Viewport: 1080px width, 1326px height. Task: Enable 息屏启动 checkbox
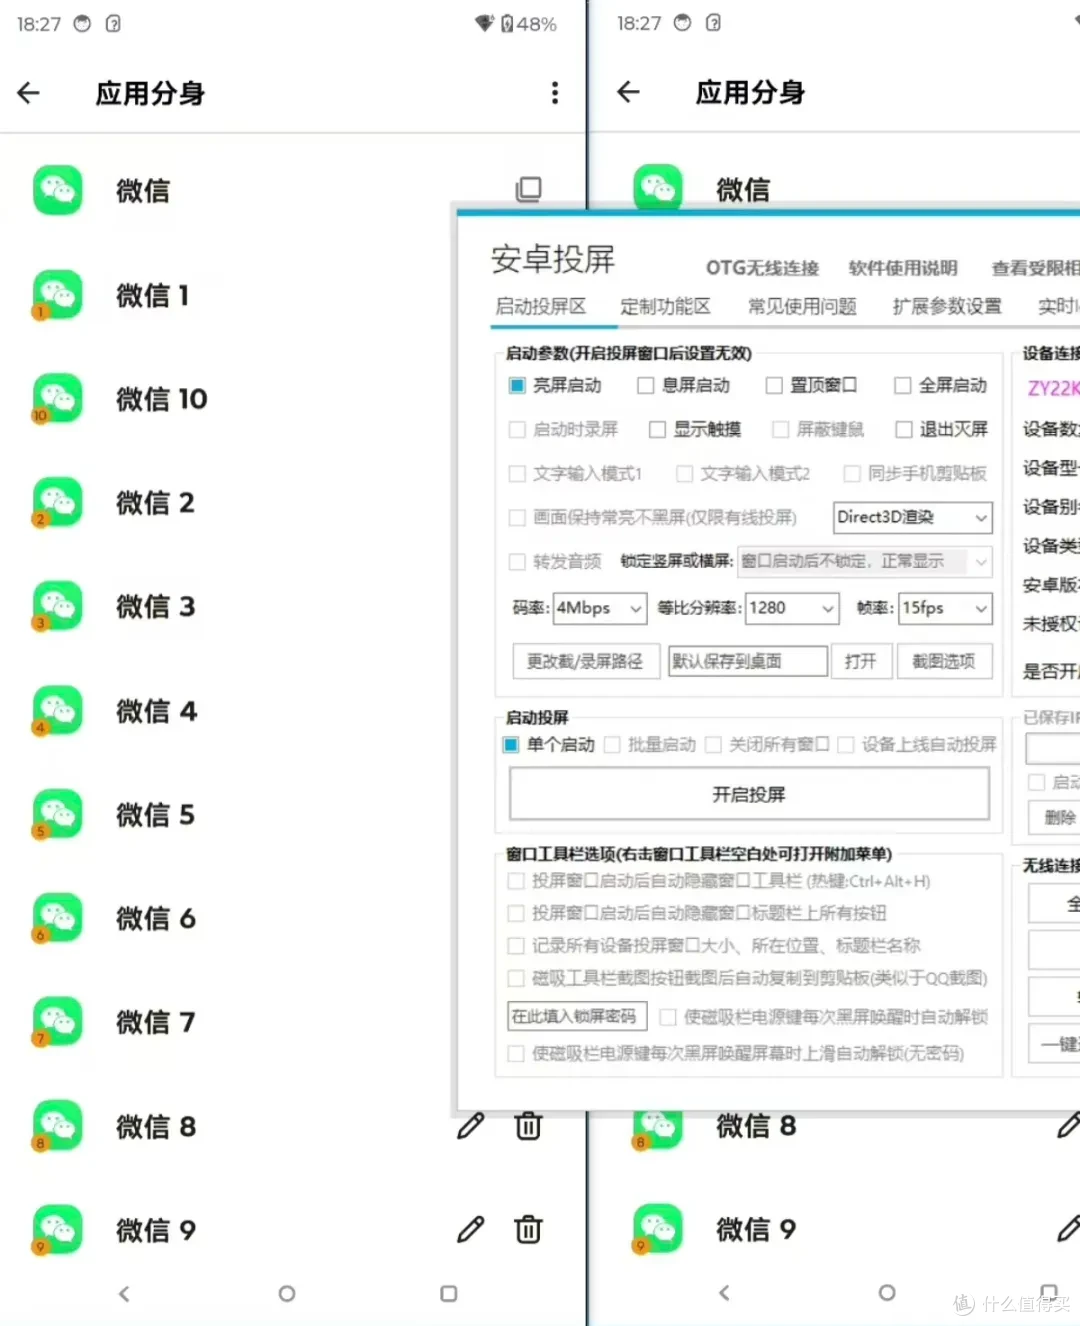pyautogui.click(x=646, y=385)
